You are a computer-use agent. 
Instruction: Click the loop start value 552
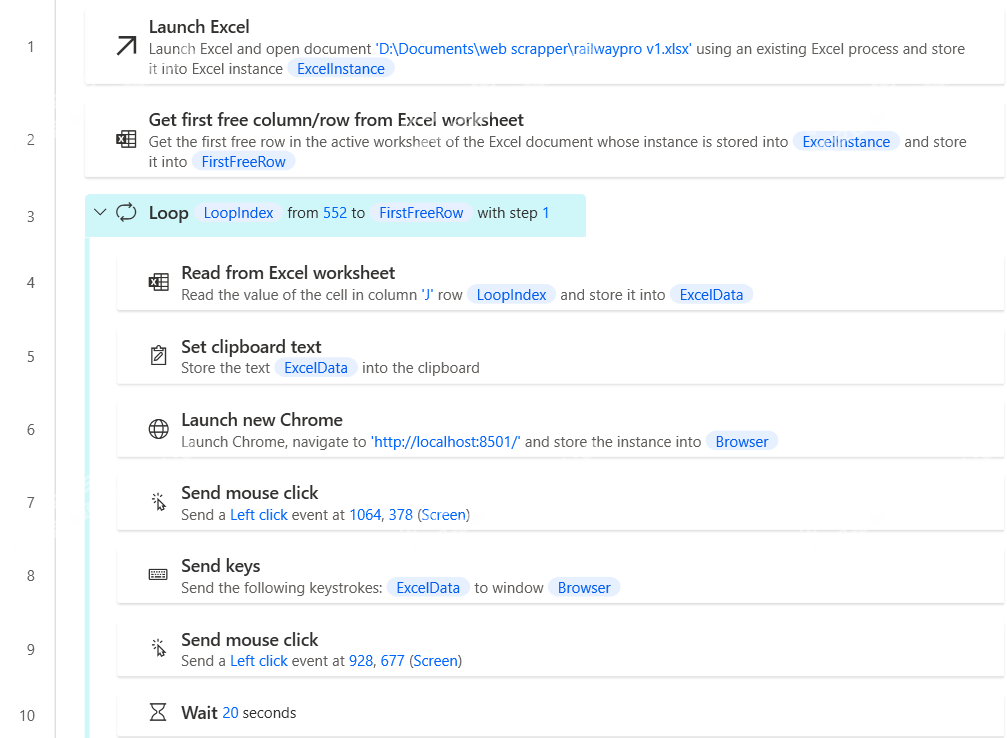tap(335, 213)
